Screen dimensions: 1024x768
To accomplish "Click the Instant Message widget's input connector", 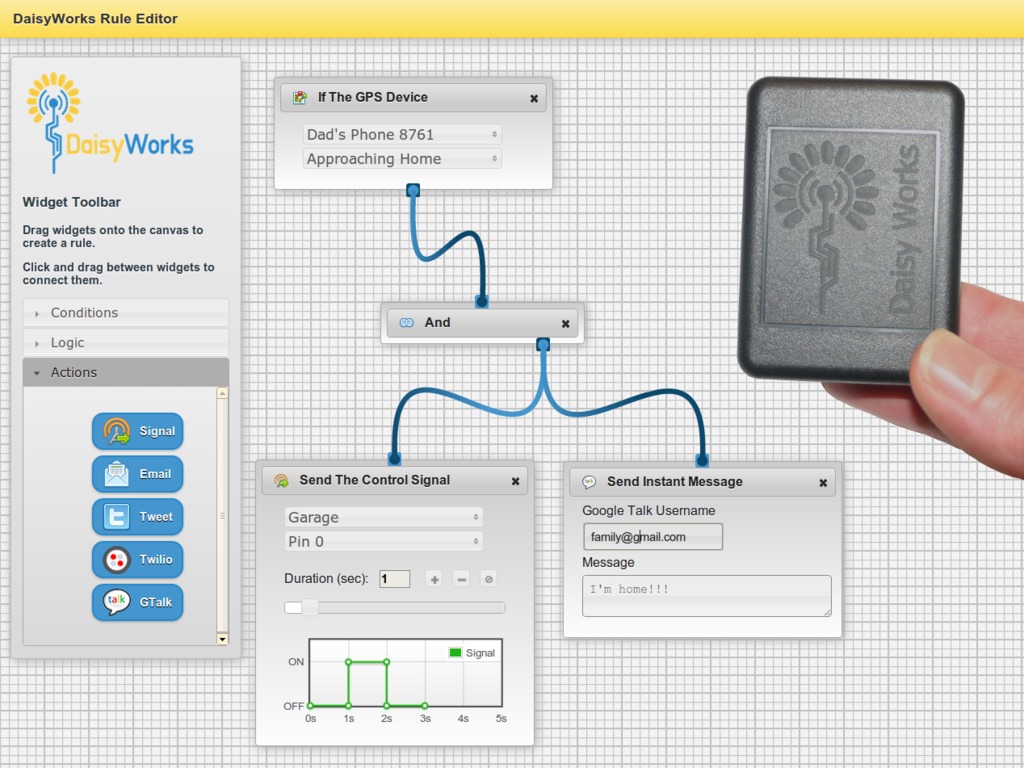I will click(x=702, y=460).
